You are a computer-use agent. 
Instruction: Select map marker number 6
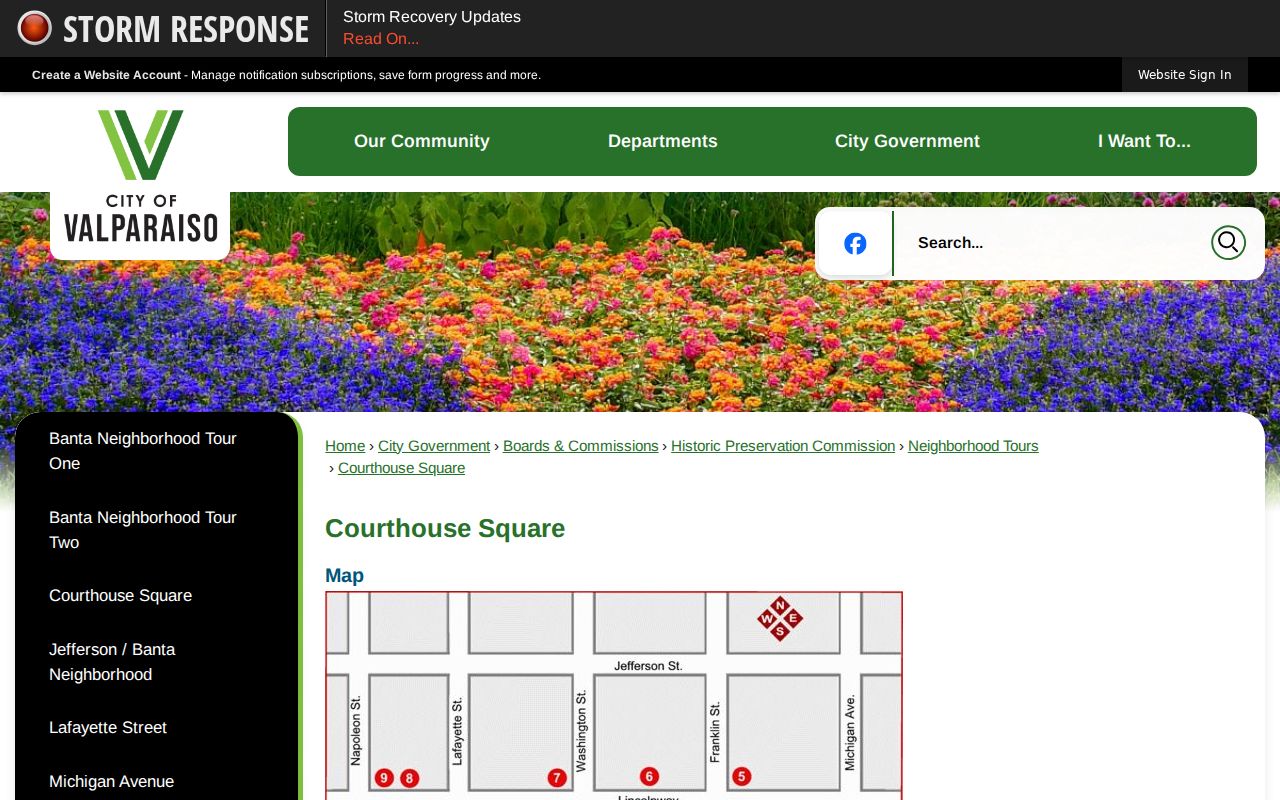click(x=649, y=776)
